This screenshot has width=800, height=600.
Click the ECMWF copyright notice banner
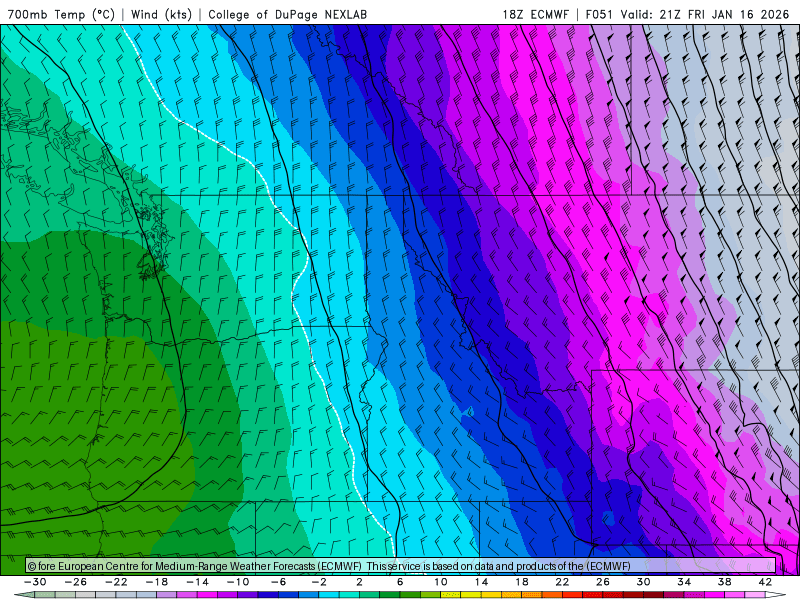tap(401, 565)
